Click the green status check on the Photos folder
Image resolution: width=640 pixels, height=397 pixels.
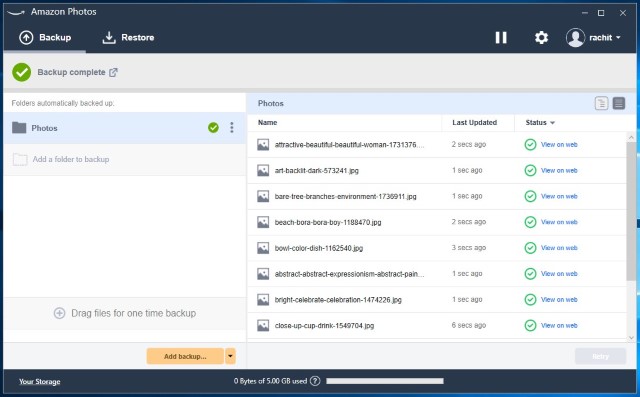point(213,128)
